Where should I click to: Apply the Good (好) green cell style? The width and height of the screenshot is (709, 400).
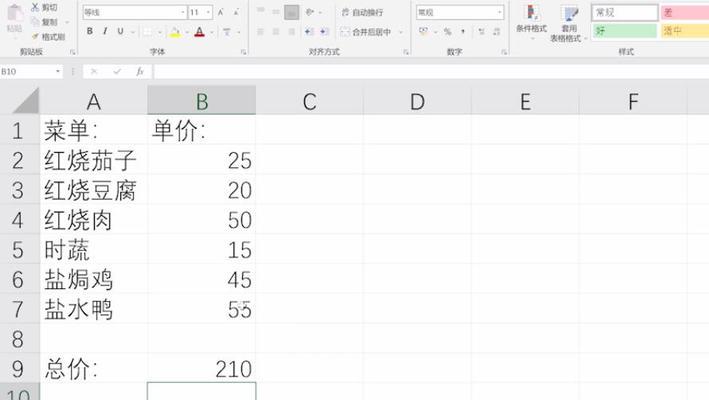point(624,31)
